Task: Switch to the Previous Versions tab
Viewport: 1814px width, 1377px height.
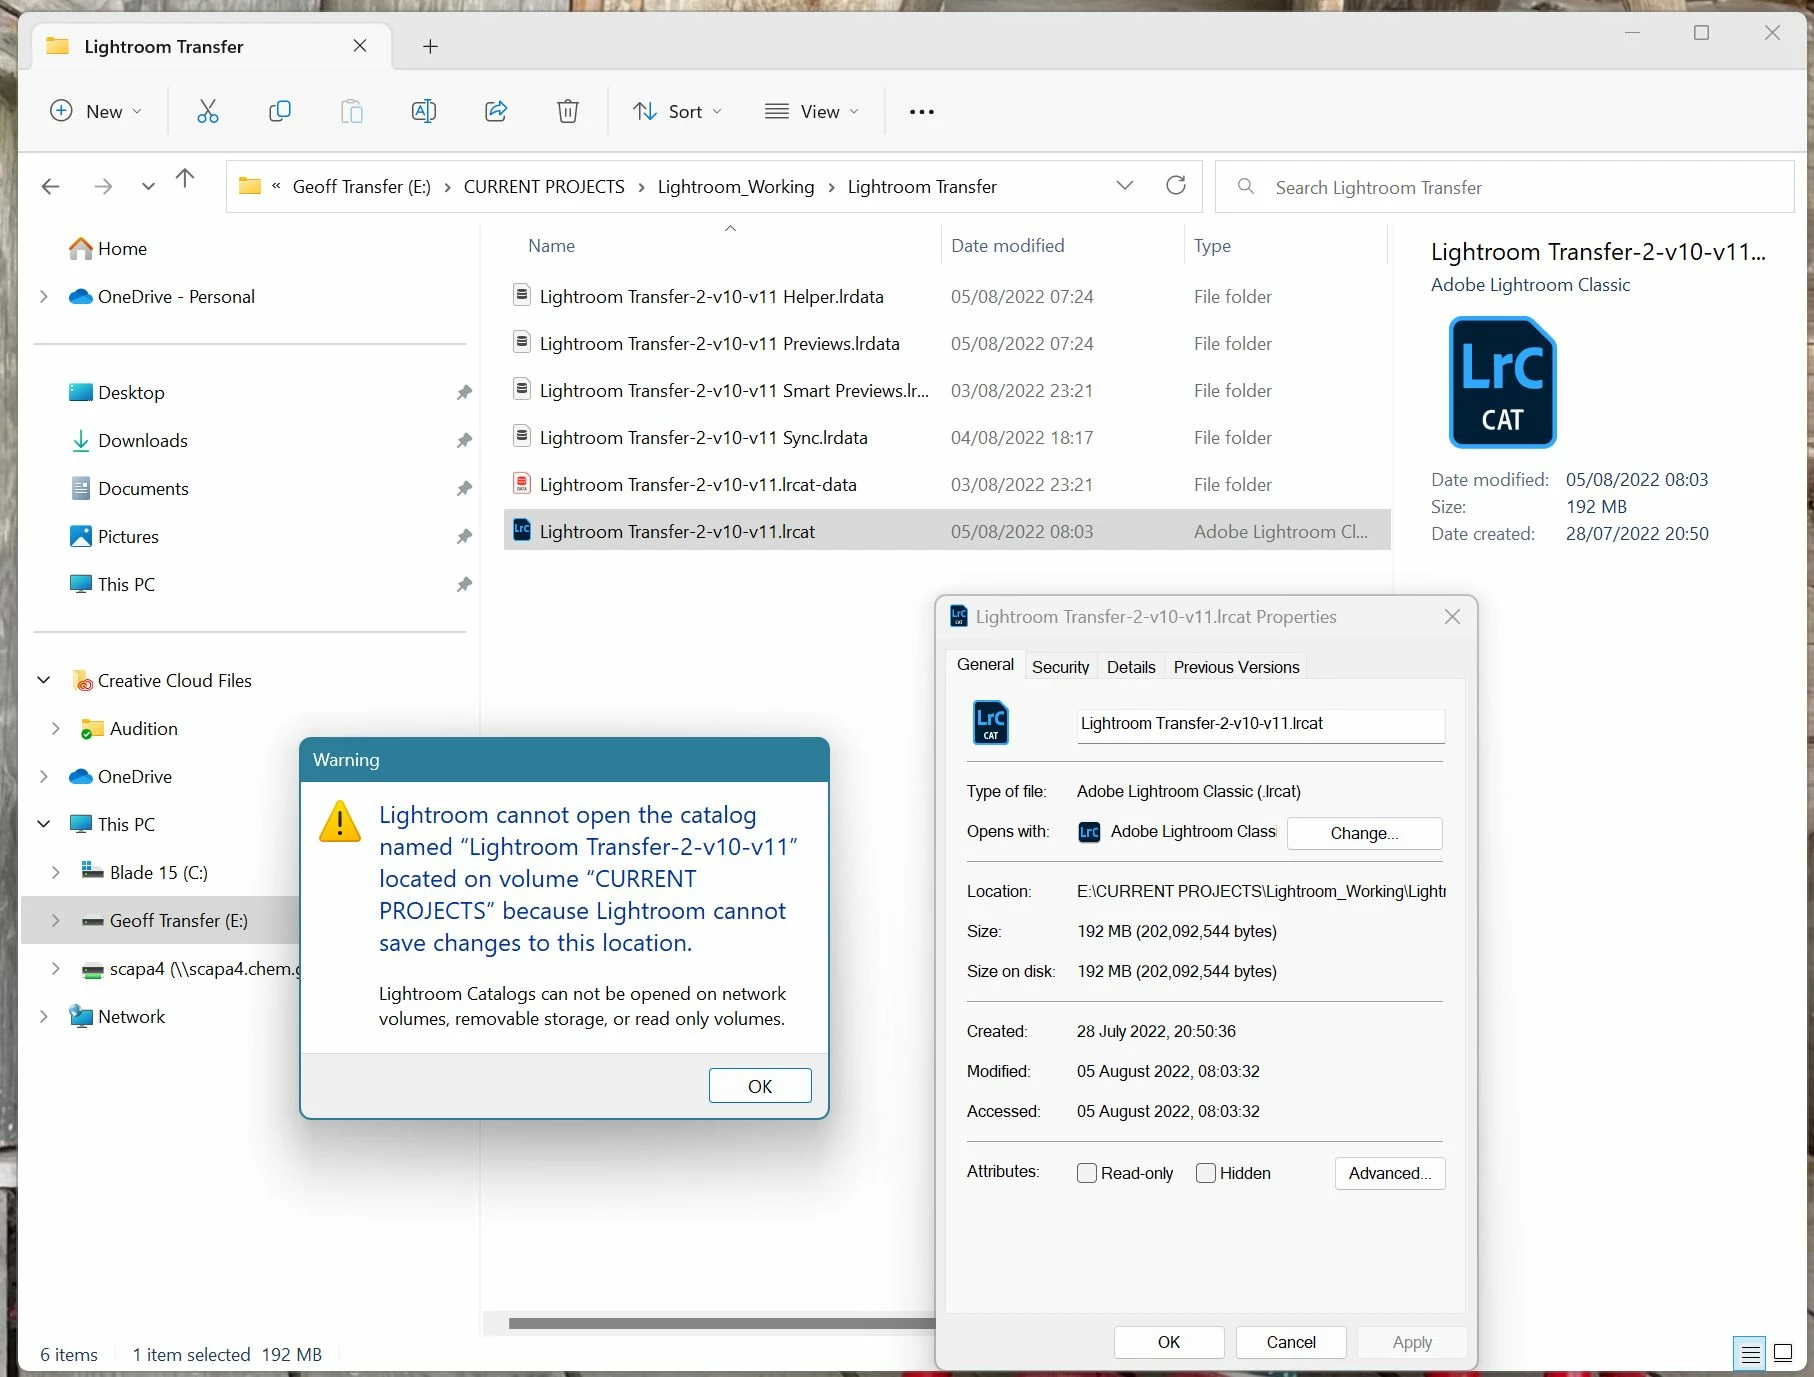Action: coord(1236,667)
